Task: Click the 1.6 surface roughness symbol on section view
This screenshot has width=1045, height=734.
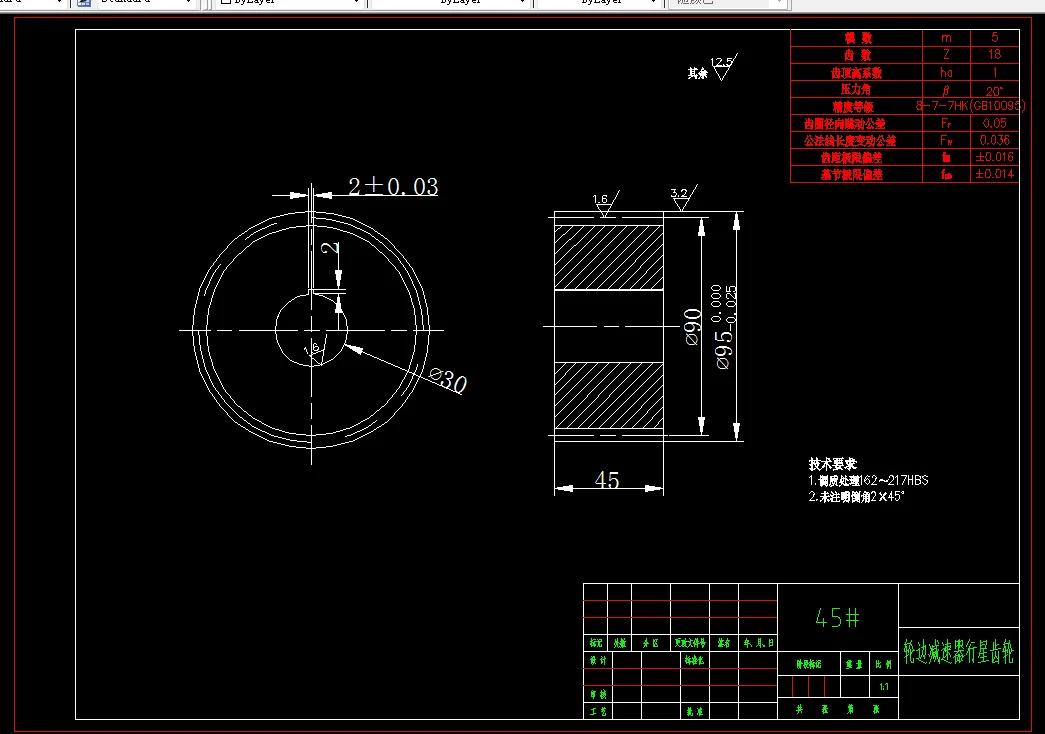Action: coord(605,203)
